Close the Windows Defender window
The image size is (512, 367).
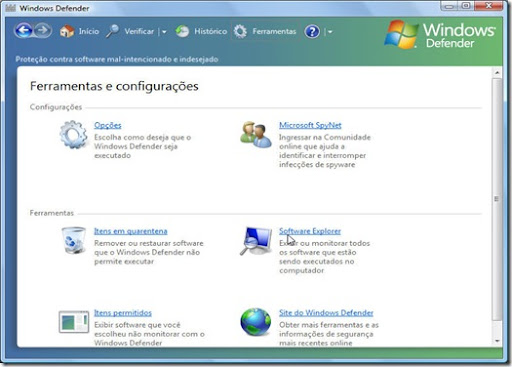pos(488,6)
